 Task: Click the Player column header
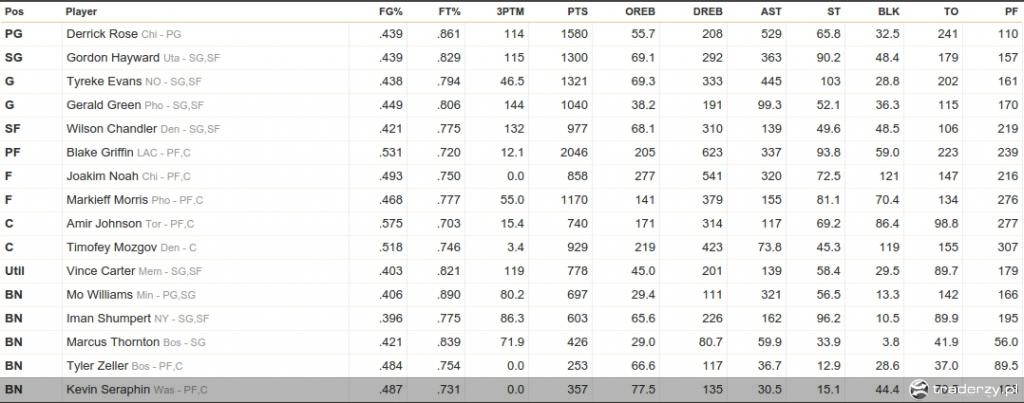coord(82,12)
